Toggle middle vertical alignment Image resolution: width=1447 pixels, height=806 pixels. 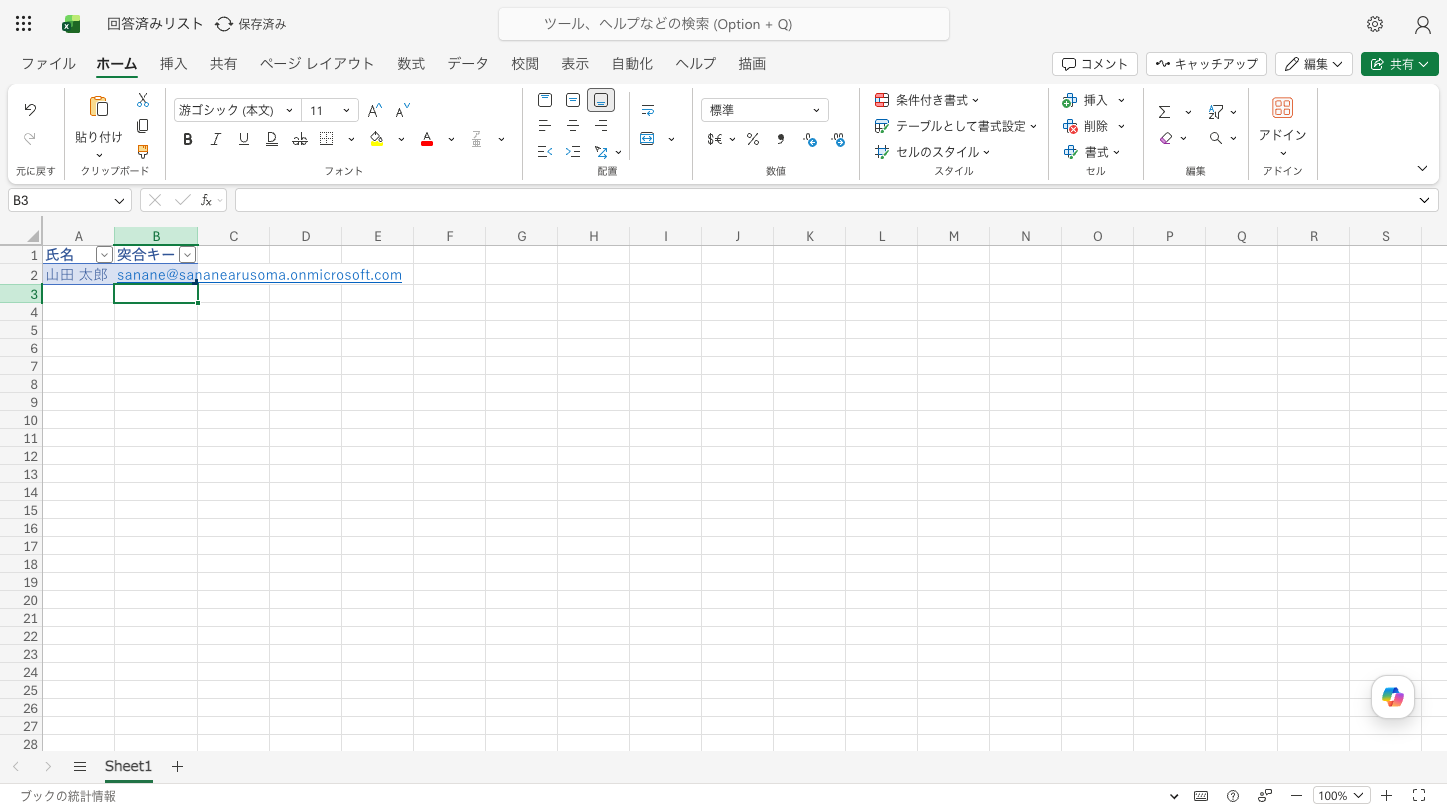pos(573,100)
